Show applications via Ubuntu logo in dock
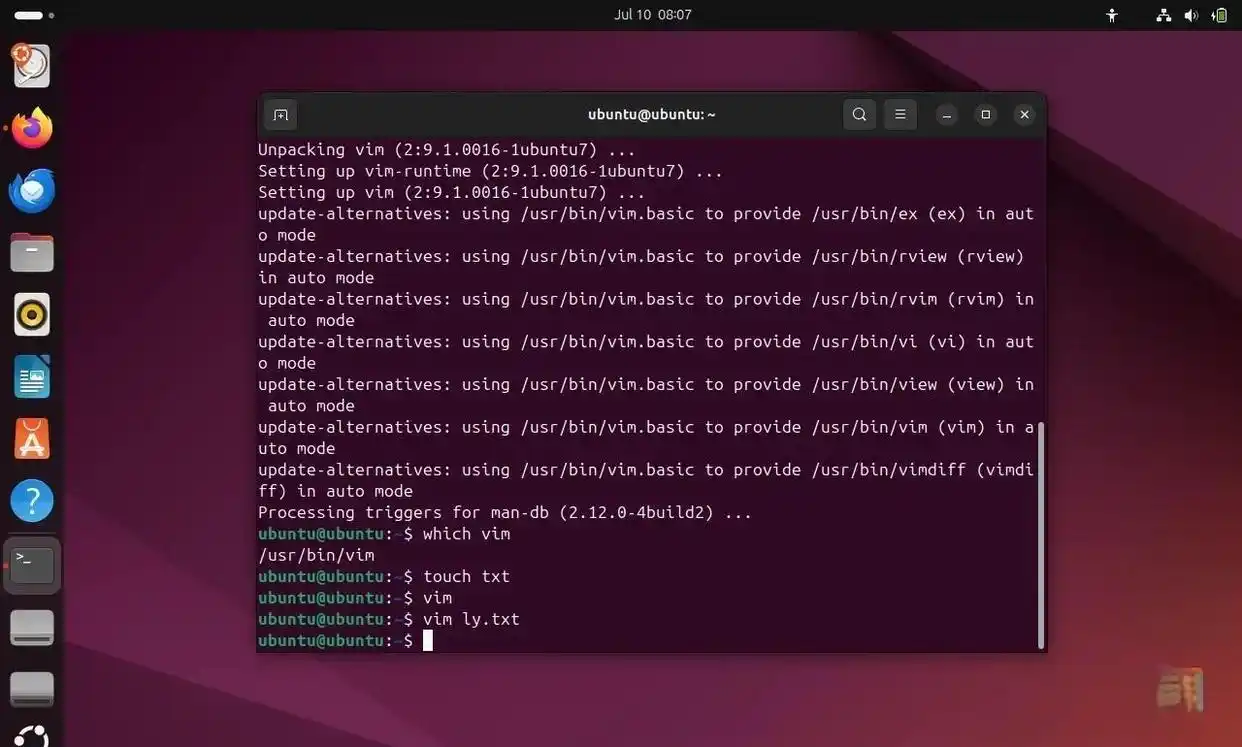Image resolution: width=1242 pixels, height=747 pixels. (x=32, y=737)
